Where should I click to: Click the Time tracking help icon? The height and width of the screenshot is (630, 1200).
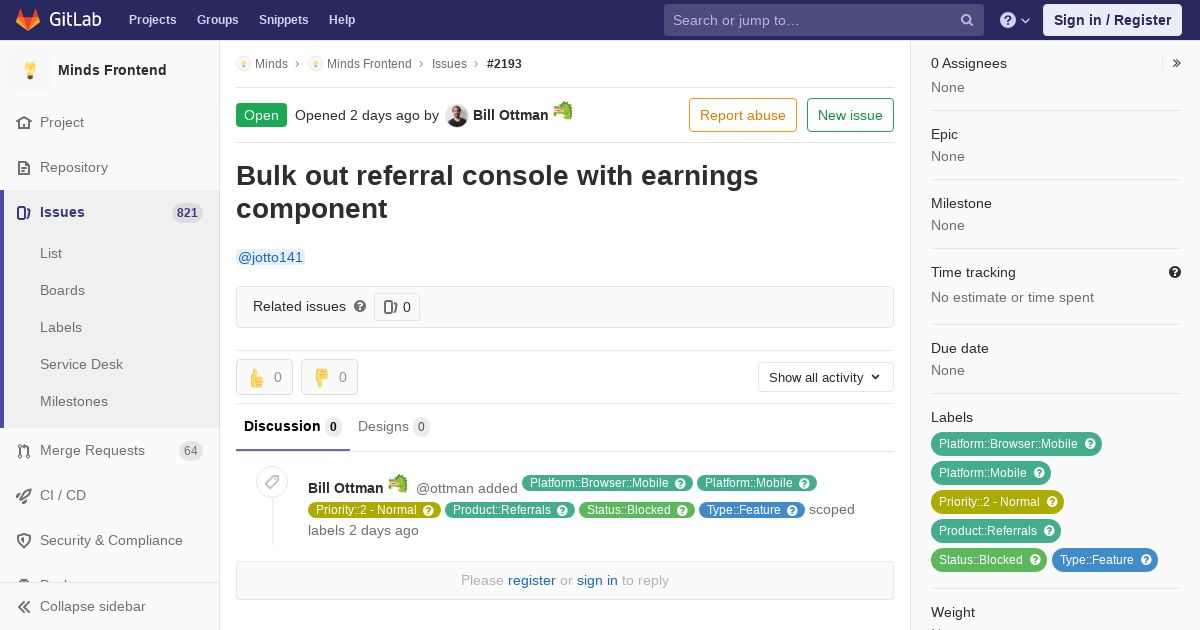click(x=1175, y=272)
